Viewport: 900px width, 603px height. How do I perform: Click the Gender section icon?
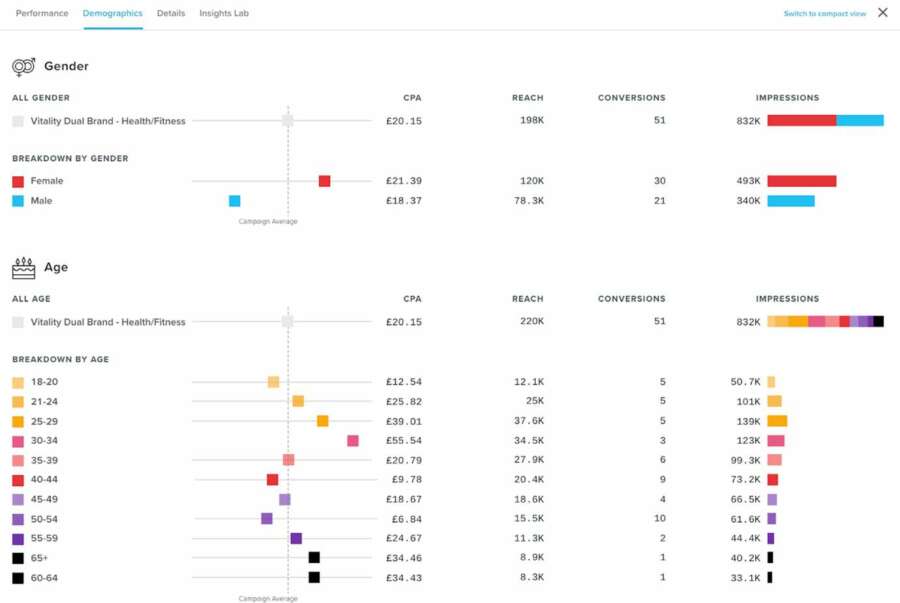23,67
